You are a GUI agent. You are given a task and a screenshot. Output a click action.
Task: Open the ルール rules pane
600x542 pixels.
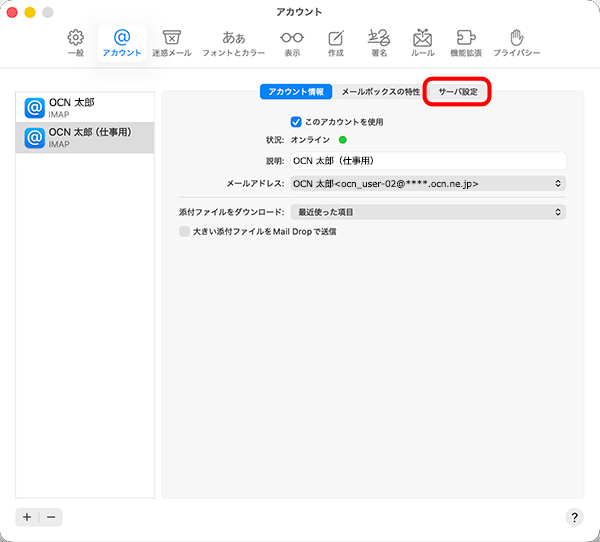point(422,42)
